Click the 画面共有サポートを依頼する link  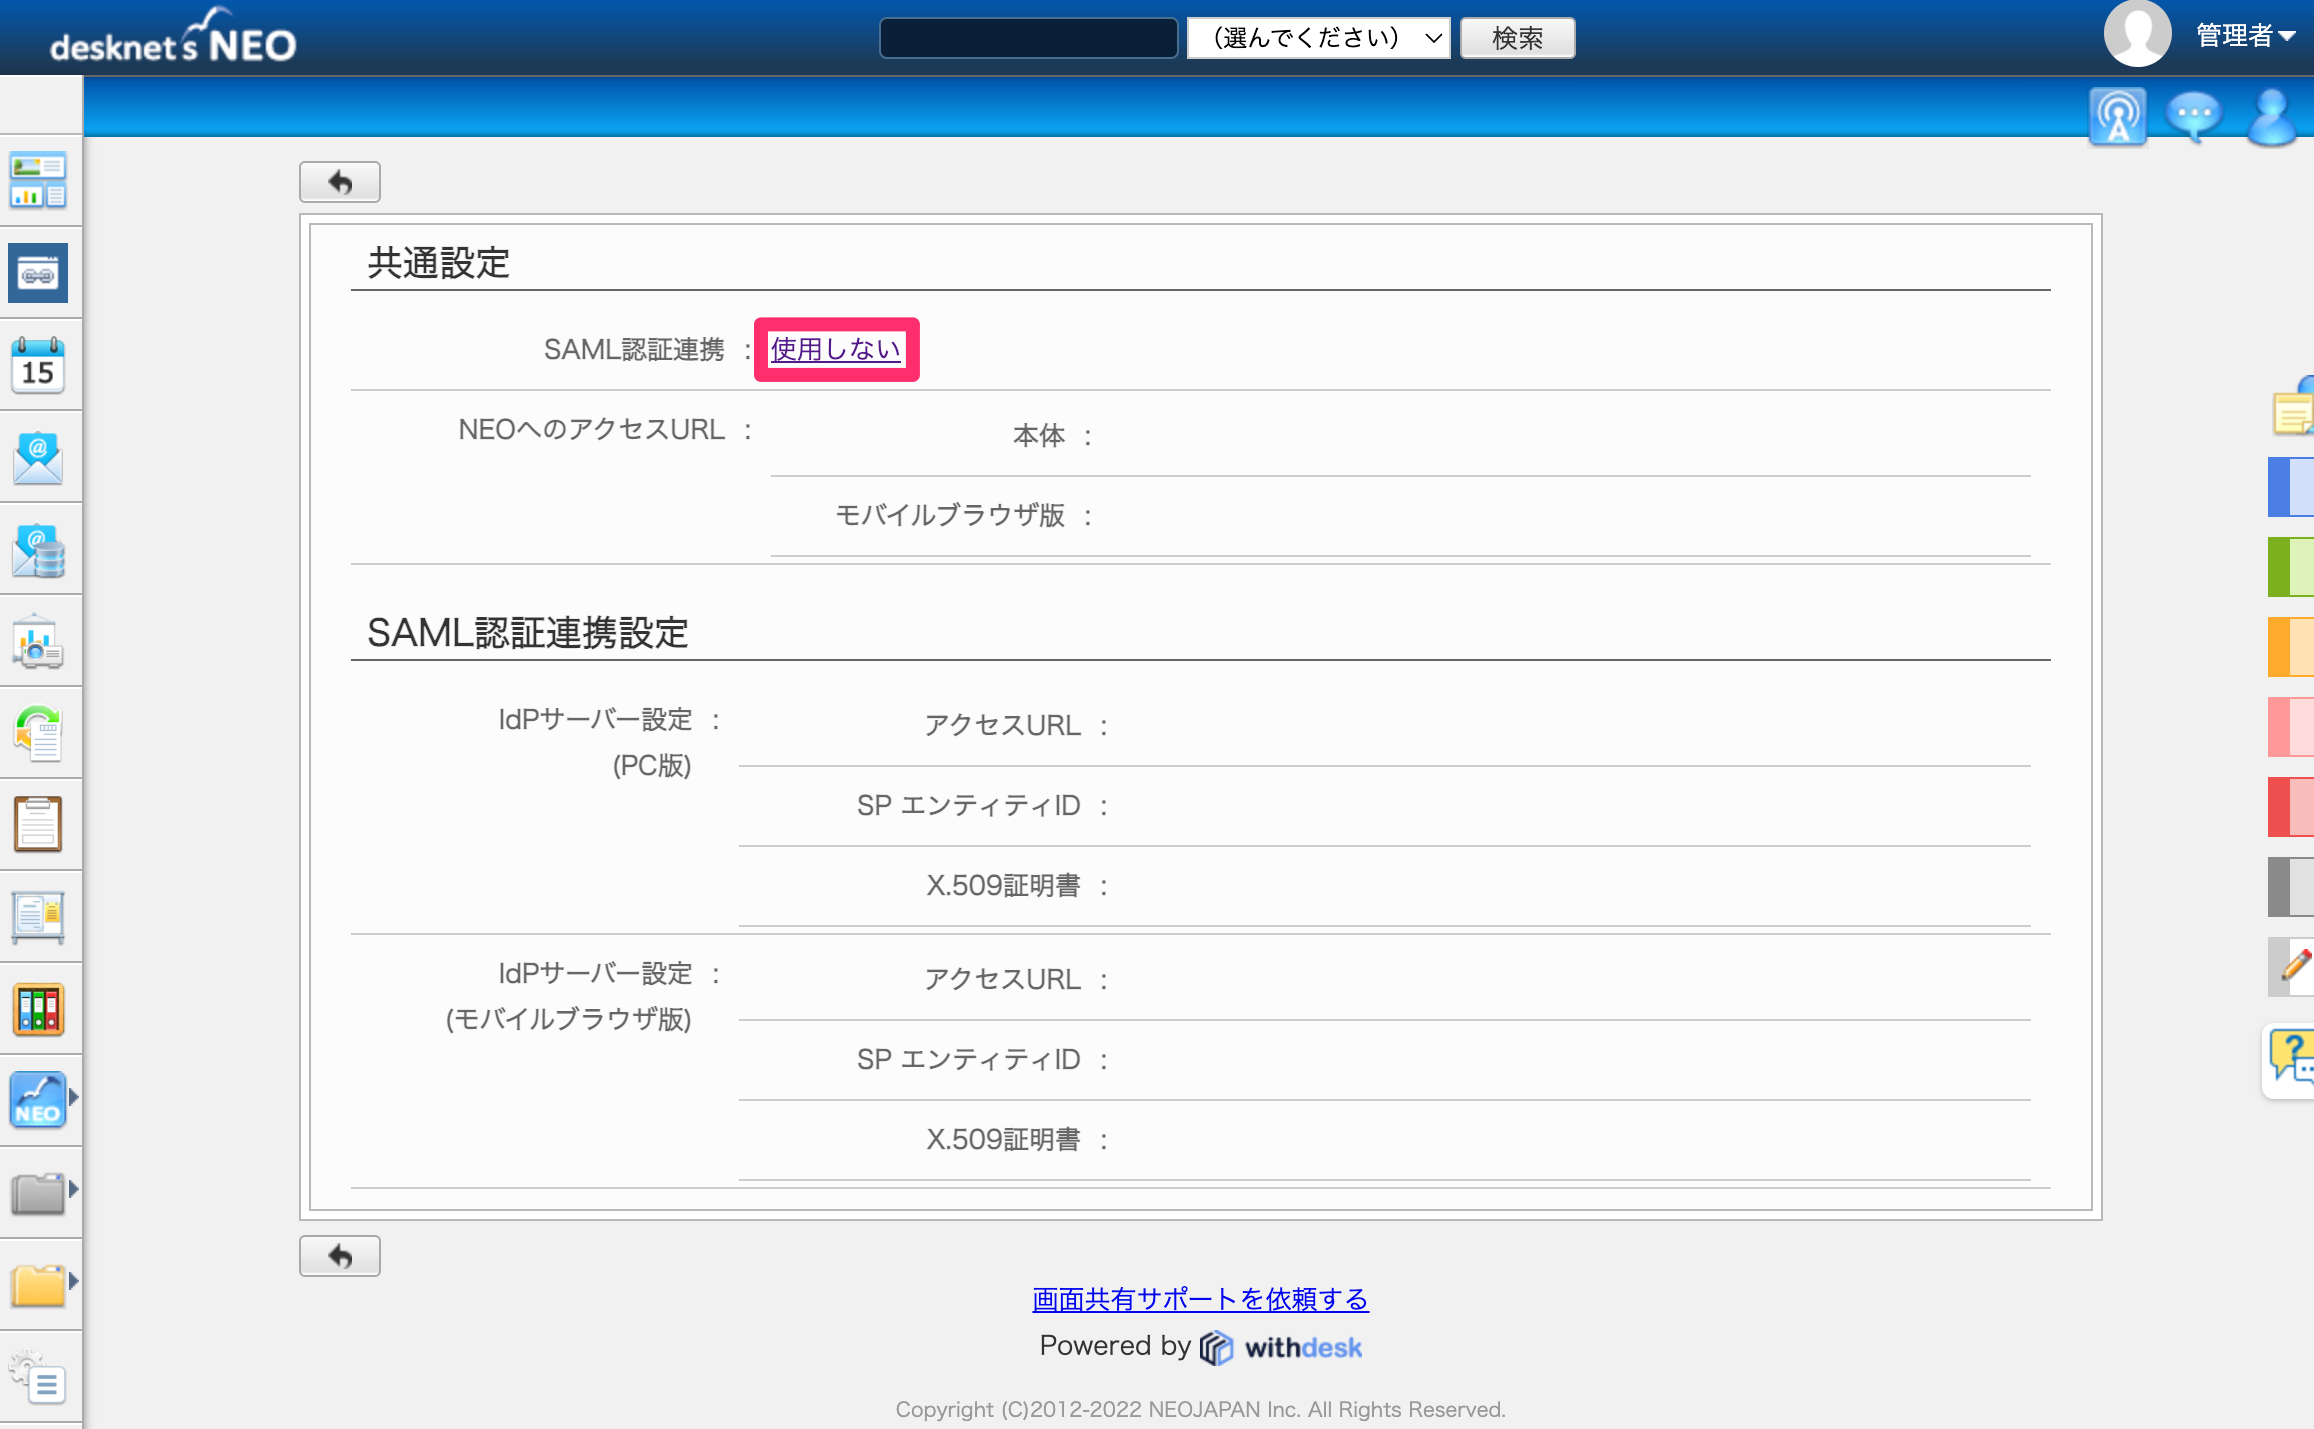pos(1200,1299)
